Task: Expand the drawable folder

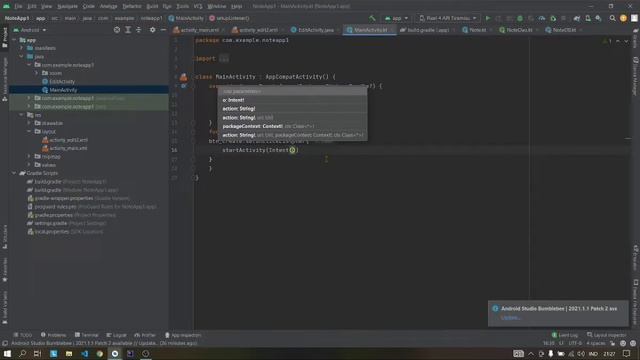Action: pos(29,123)
